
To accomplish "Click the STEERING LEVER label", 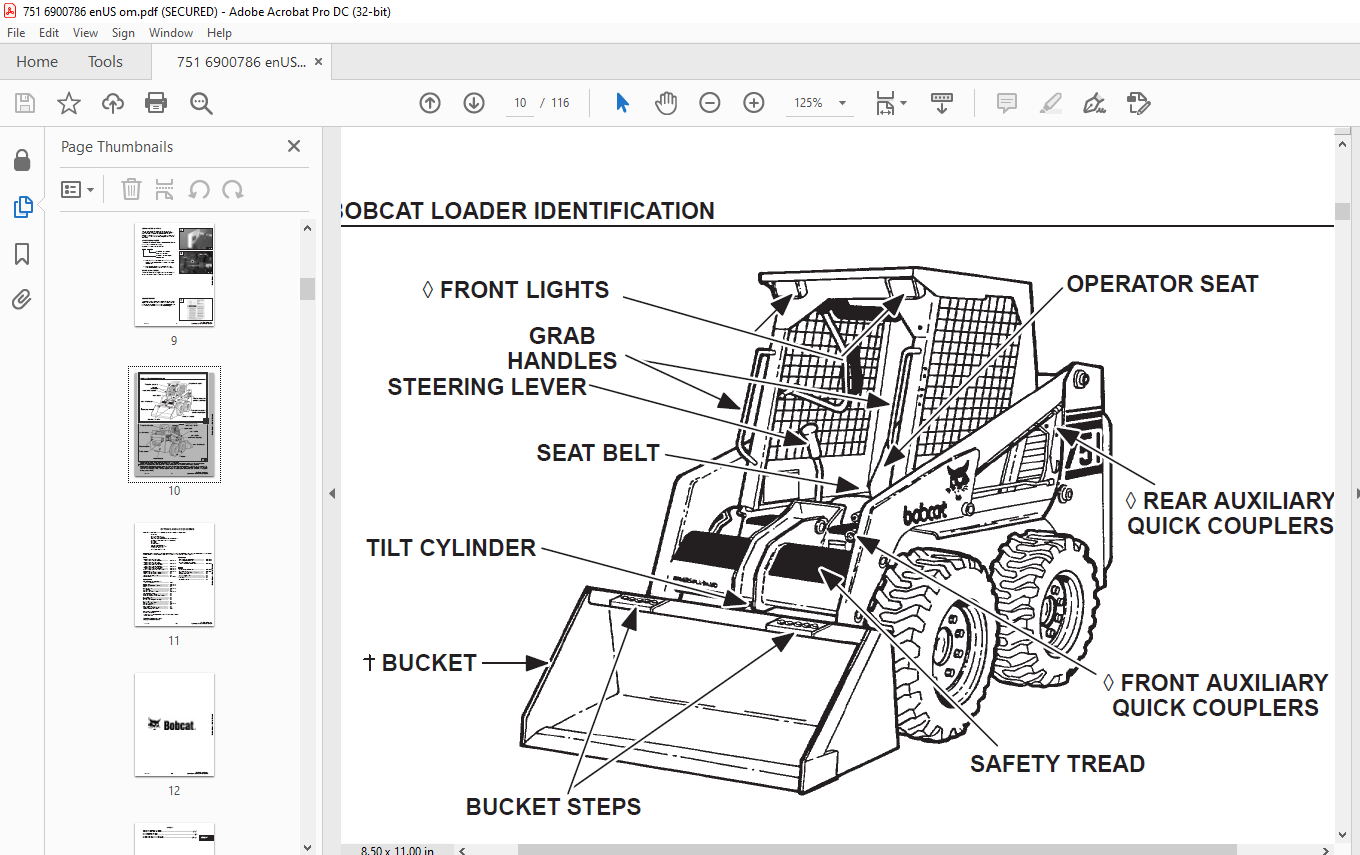I will [487, 387].
